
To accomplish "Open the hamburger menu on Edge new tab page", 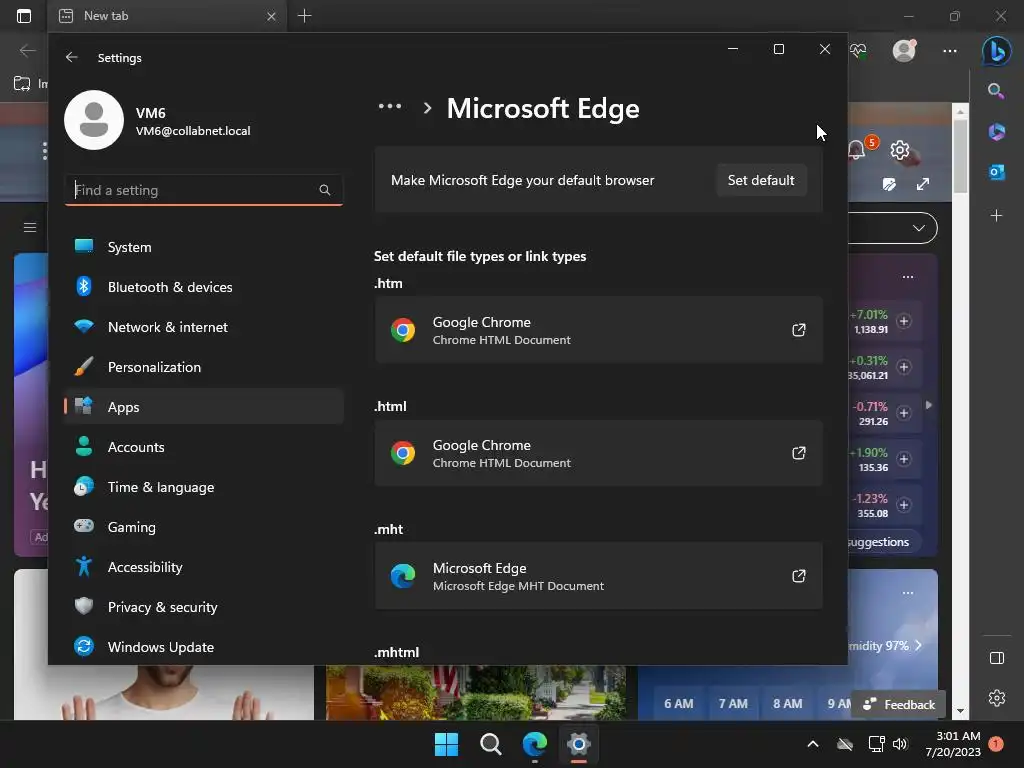I will tap(29, 227).
